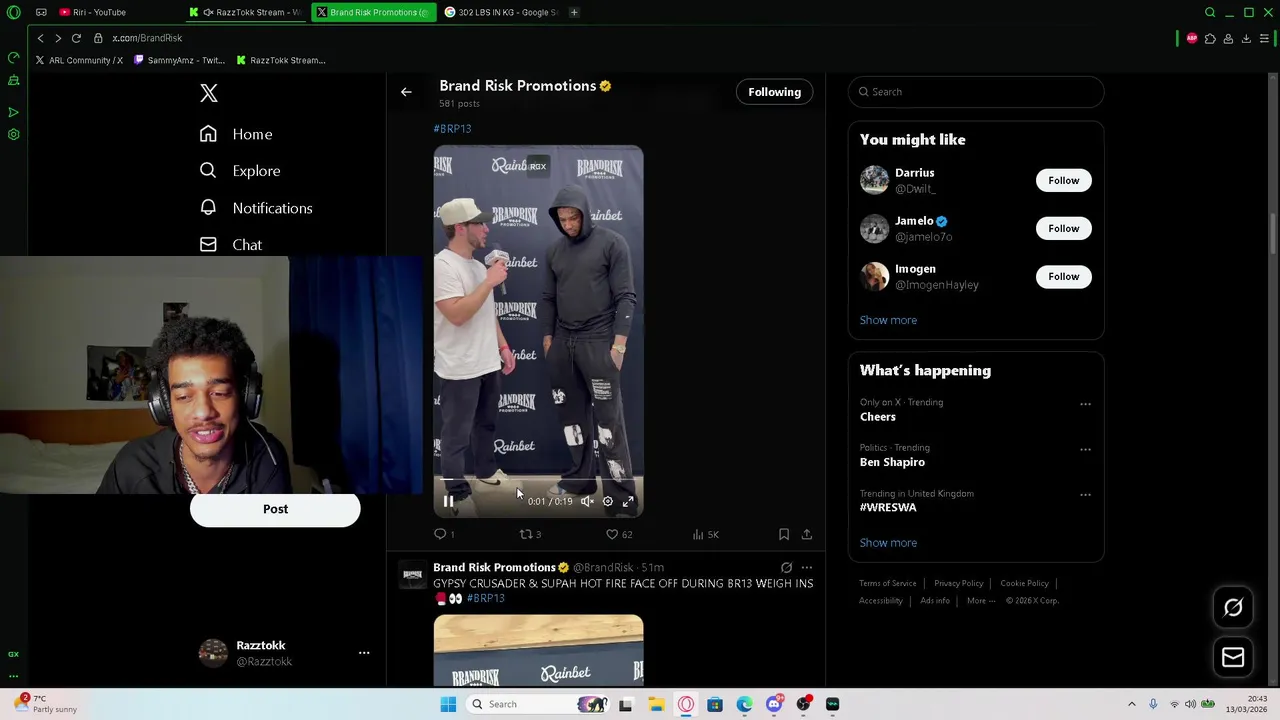This screenshot has height=720, width=1280.
Task: Select the Brand Risk Promotions tab
Action: coord(373,12)
